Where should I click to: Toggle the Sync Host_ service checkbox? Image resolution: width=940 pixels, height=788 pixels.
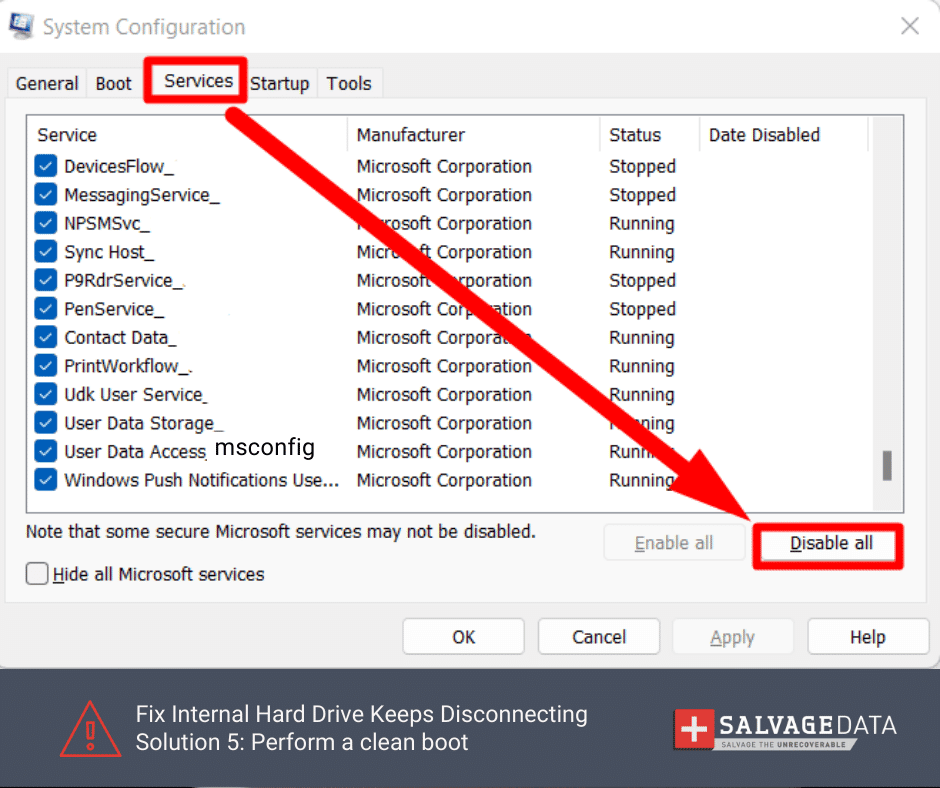point(46,252)
